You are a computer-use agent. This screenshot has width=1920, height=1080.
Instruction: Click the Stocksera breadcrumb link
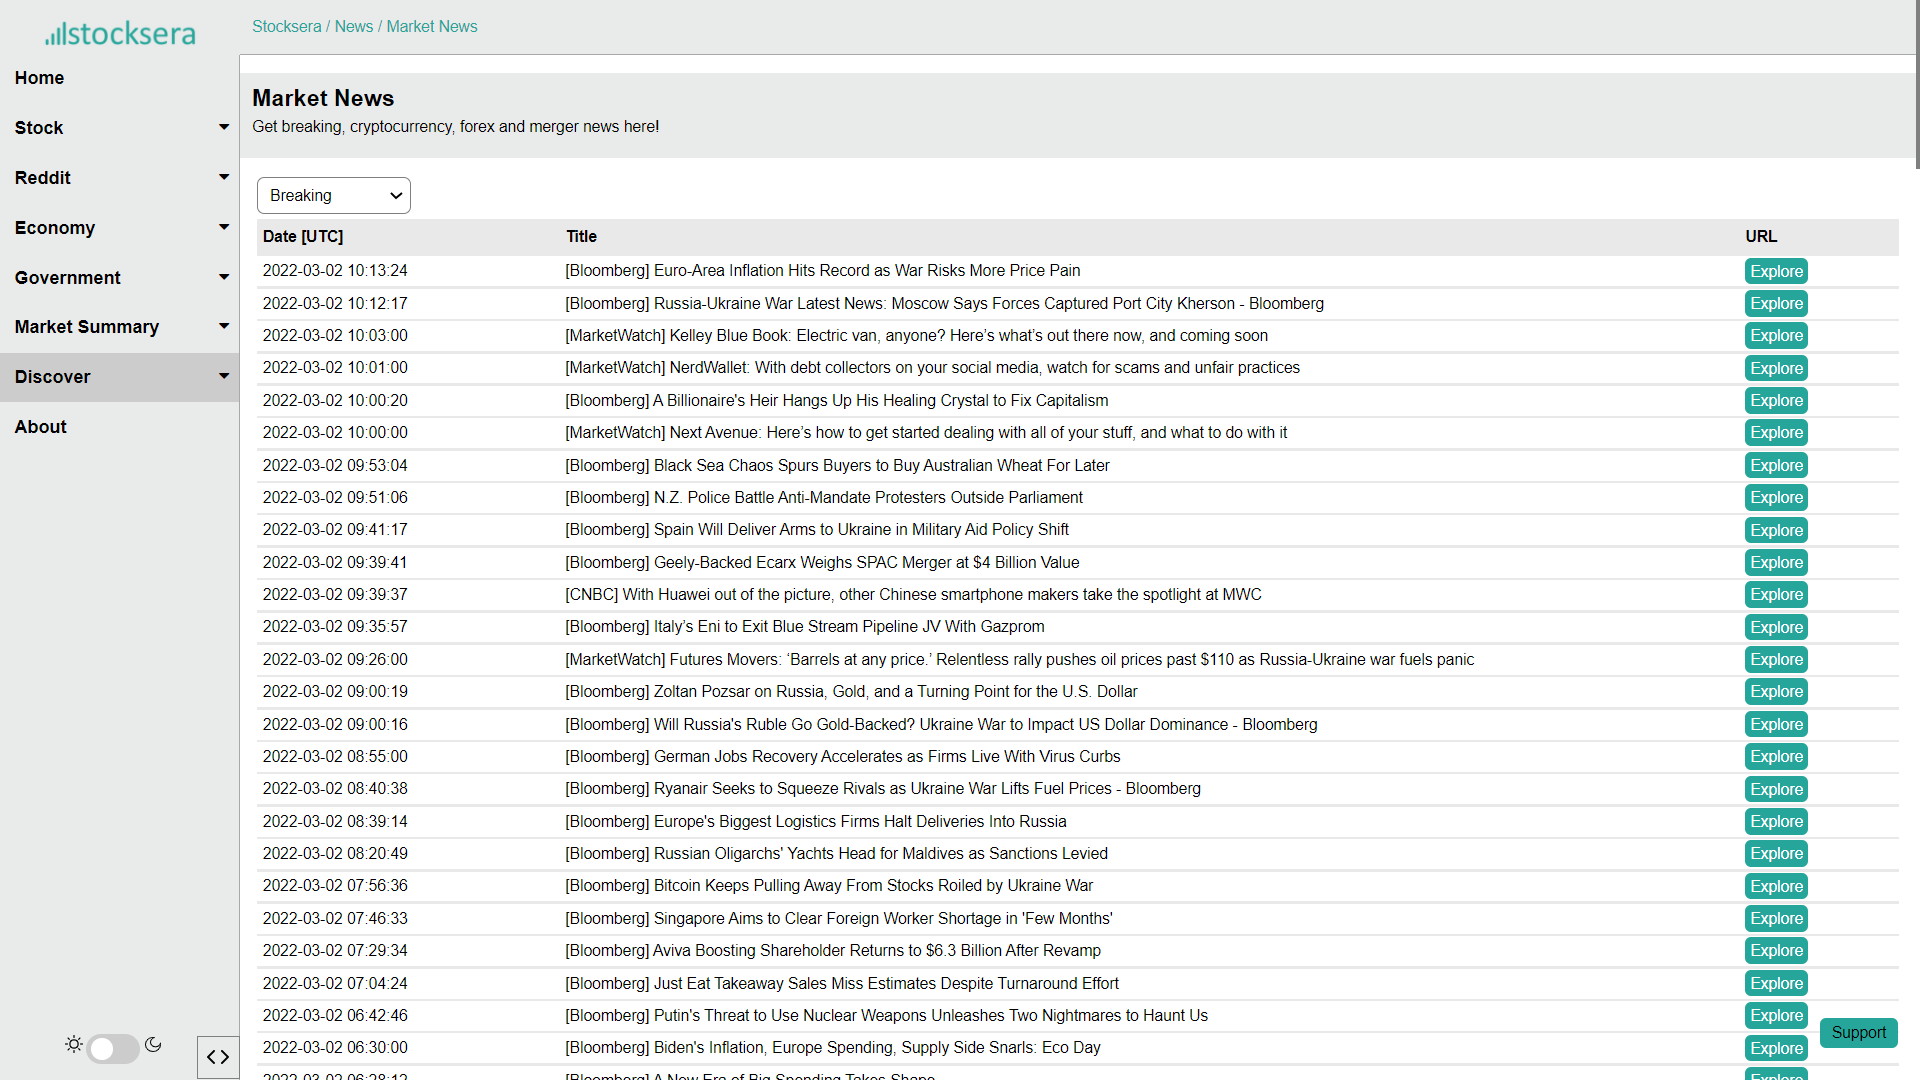pos(286,27)
